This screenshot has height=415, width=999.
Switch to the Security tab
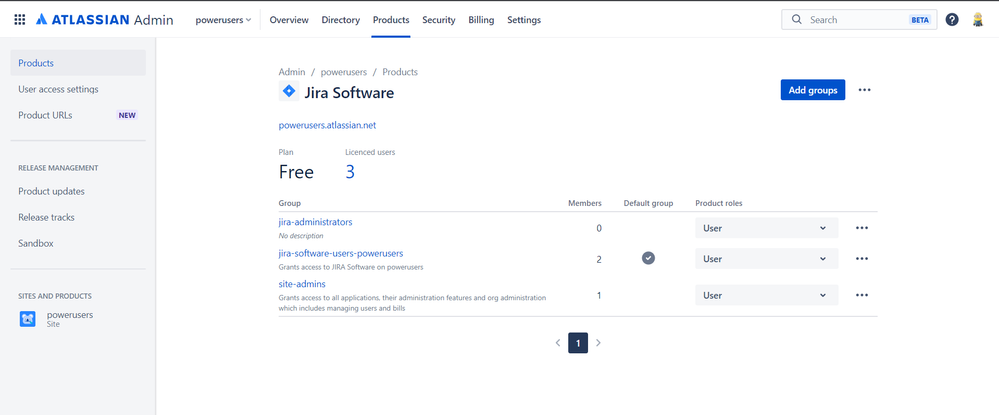click(438, 20)
